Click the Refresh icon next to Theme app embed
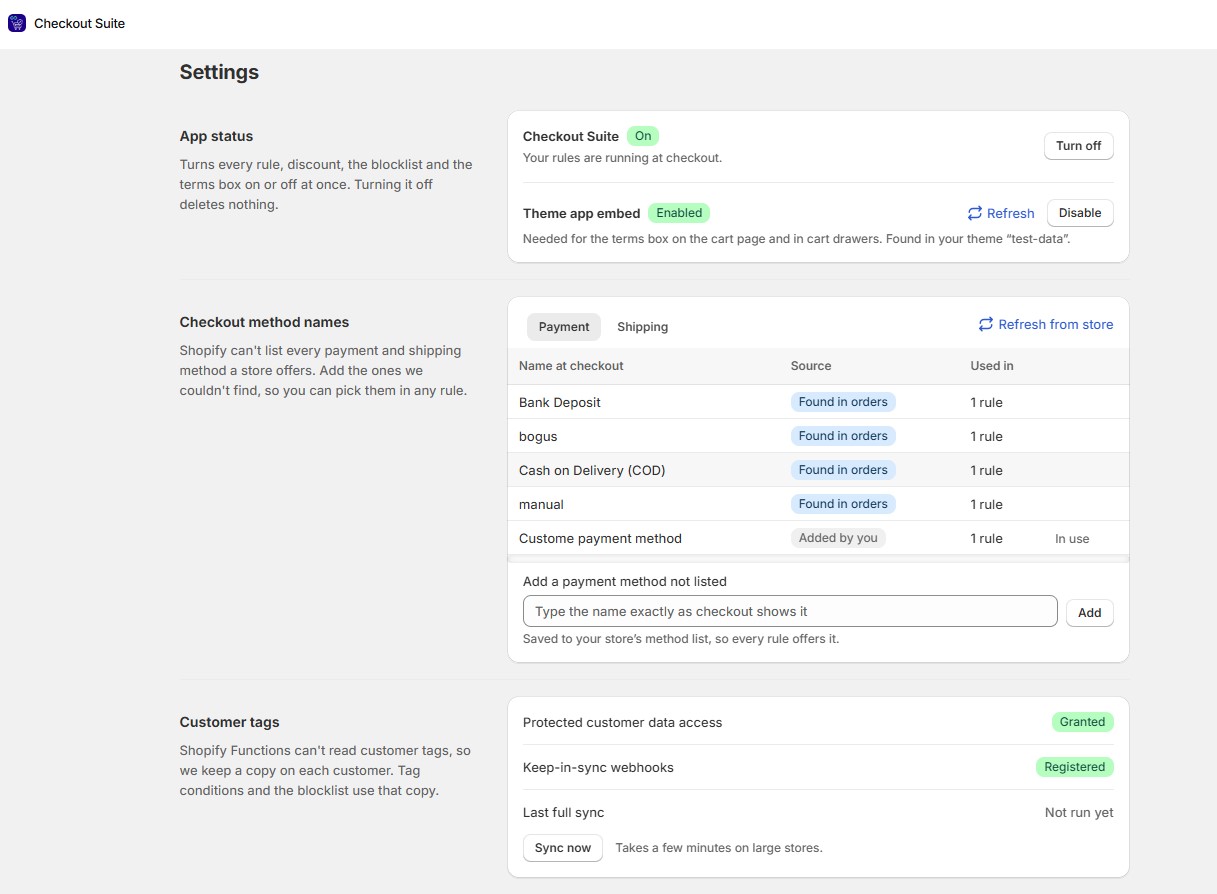The image size is (1217, 894). point(975,213)
